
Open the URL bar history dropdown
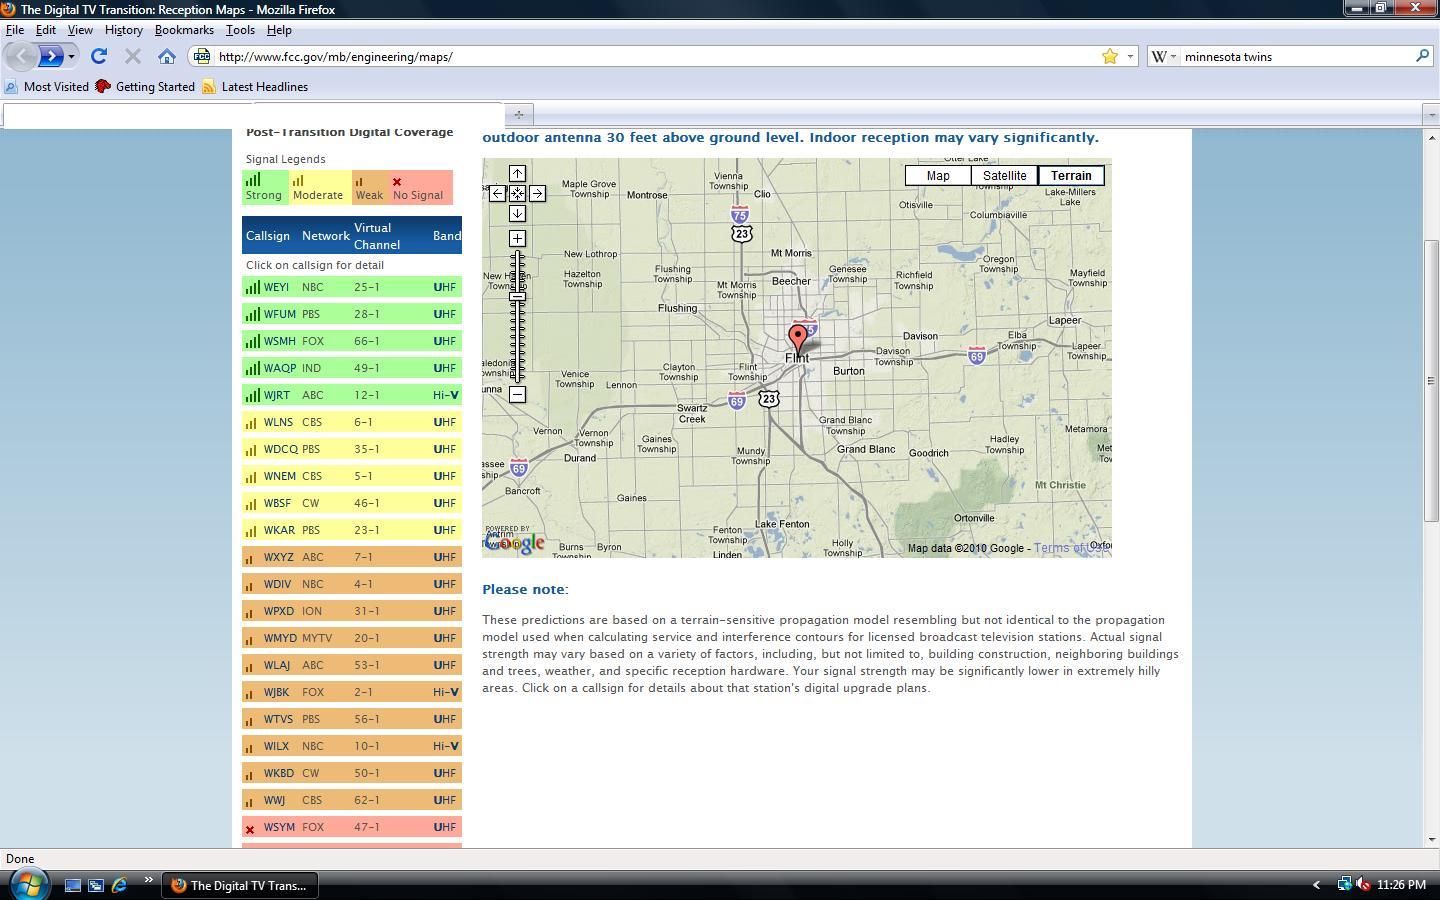pos(1130,56)
